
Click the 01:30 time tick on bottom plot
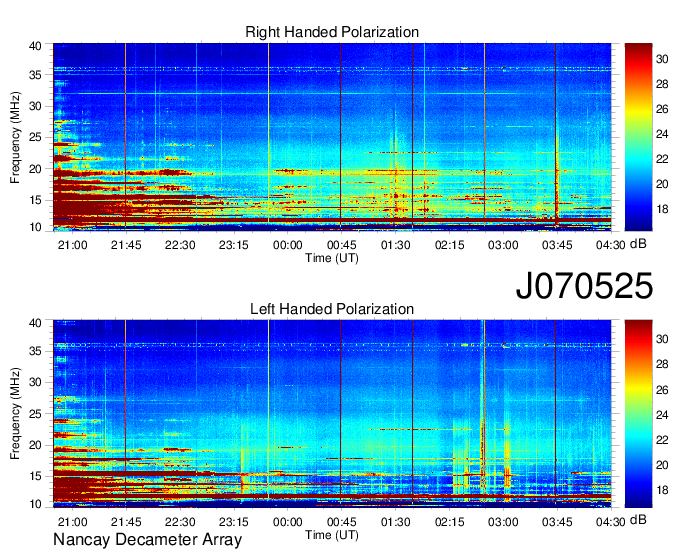tap(396, 522)
